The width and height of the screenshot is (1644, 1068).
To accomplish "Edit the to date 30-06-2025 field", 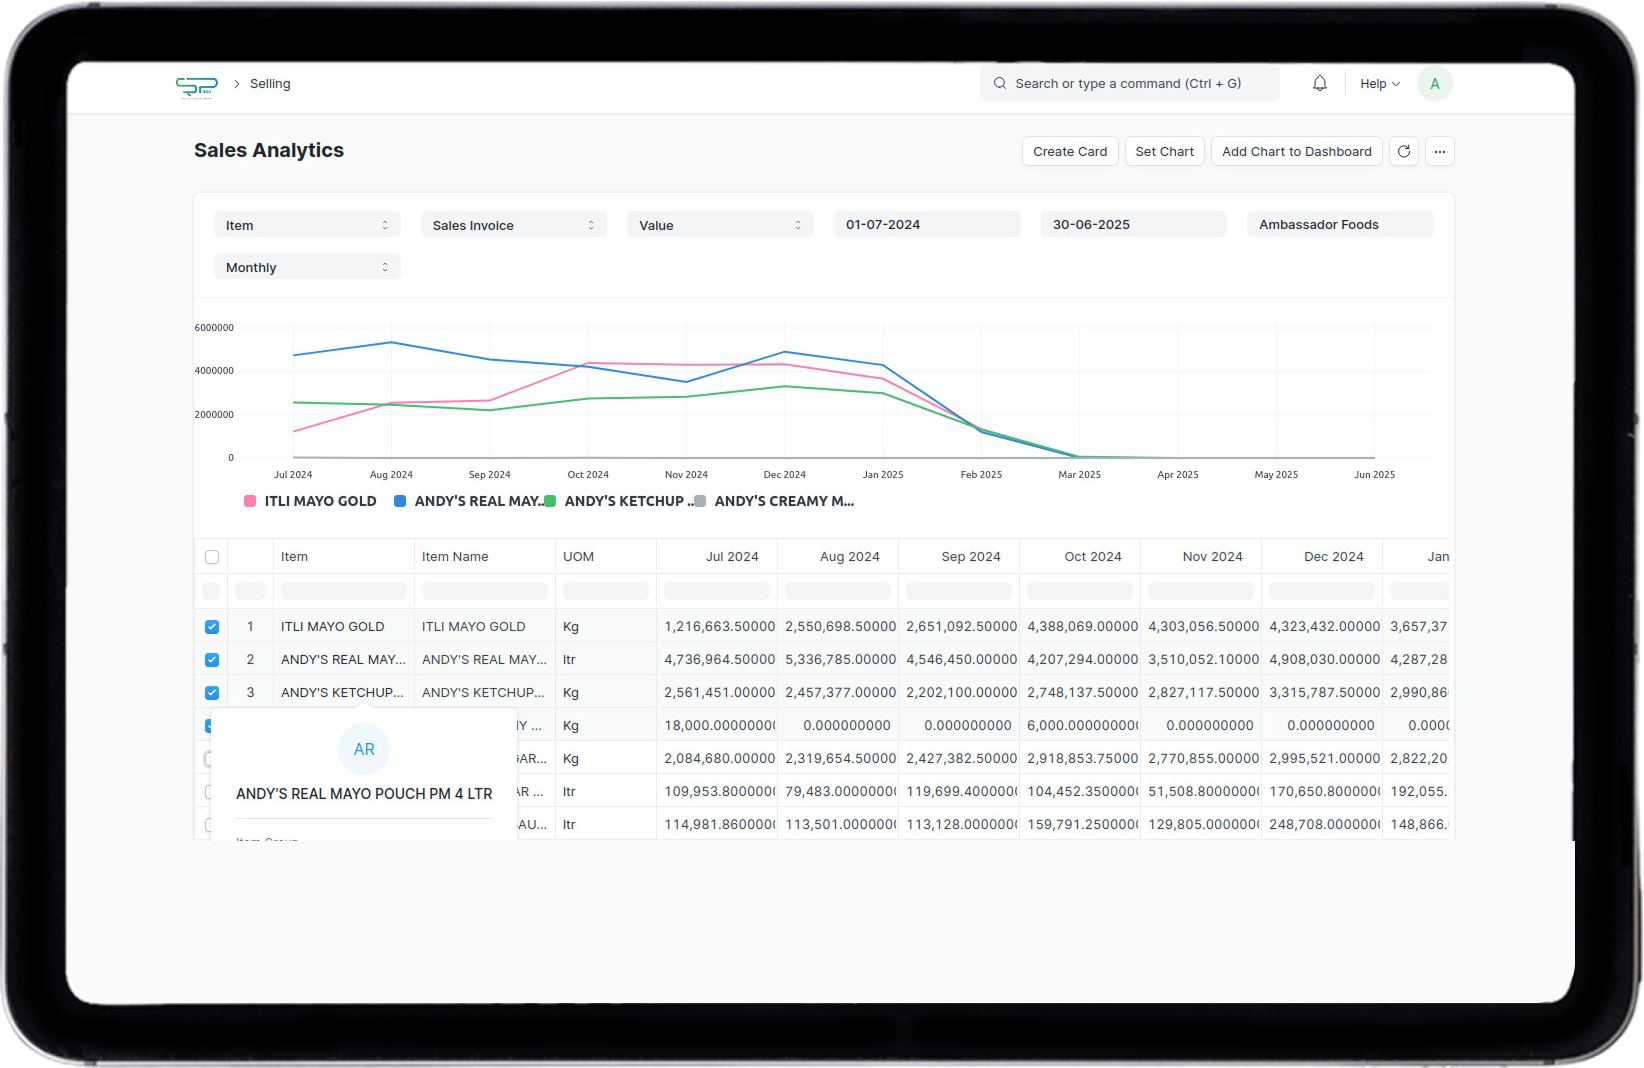I will 1134,225.
